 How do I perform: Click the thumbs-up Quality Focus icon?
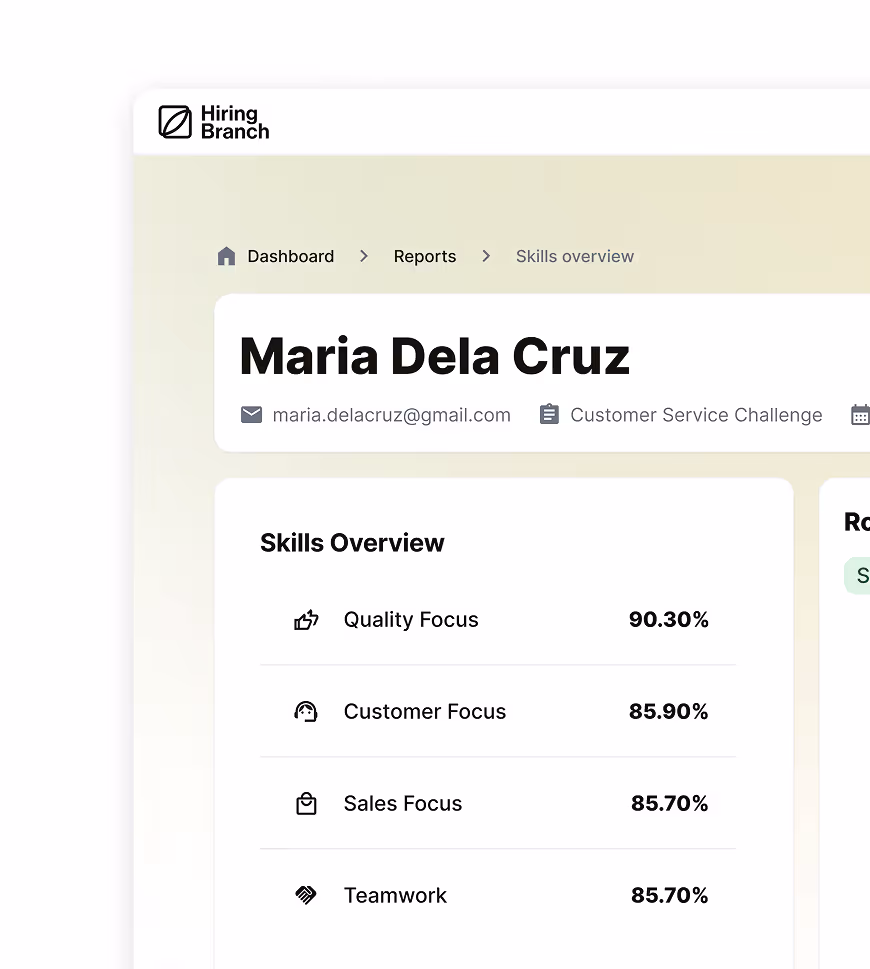point(306,619)
